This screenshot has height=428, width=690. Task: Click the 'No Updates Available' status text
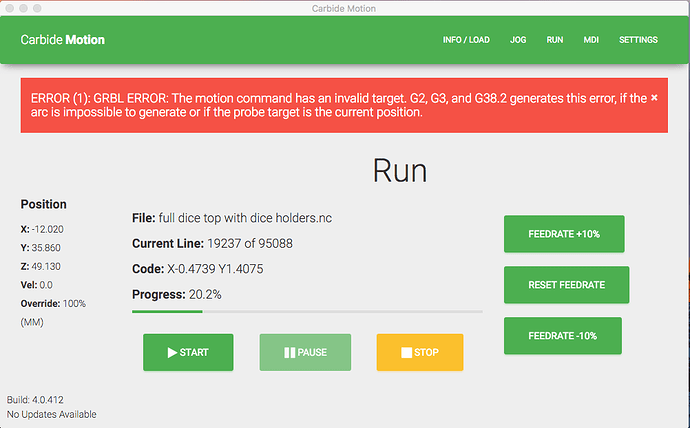point(51,414)
